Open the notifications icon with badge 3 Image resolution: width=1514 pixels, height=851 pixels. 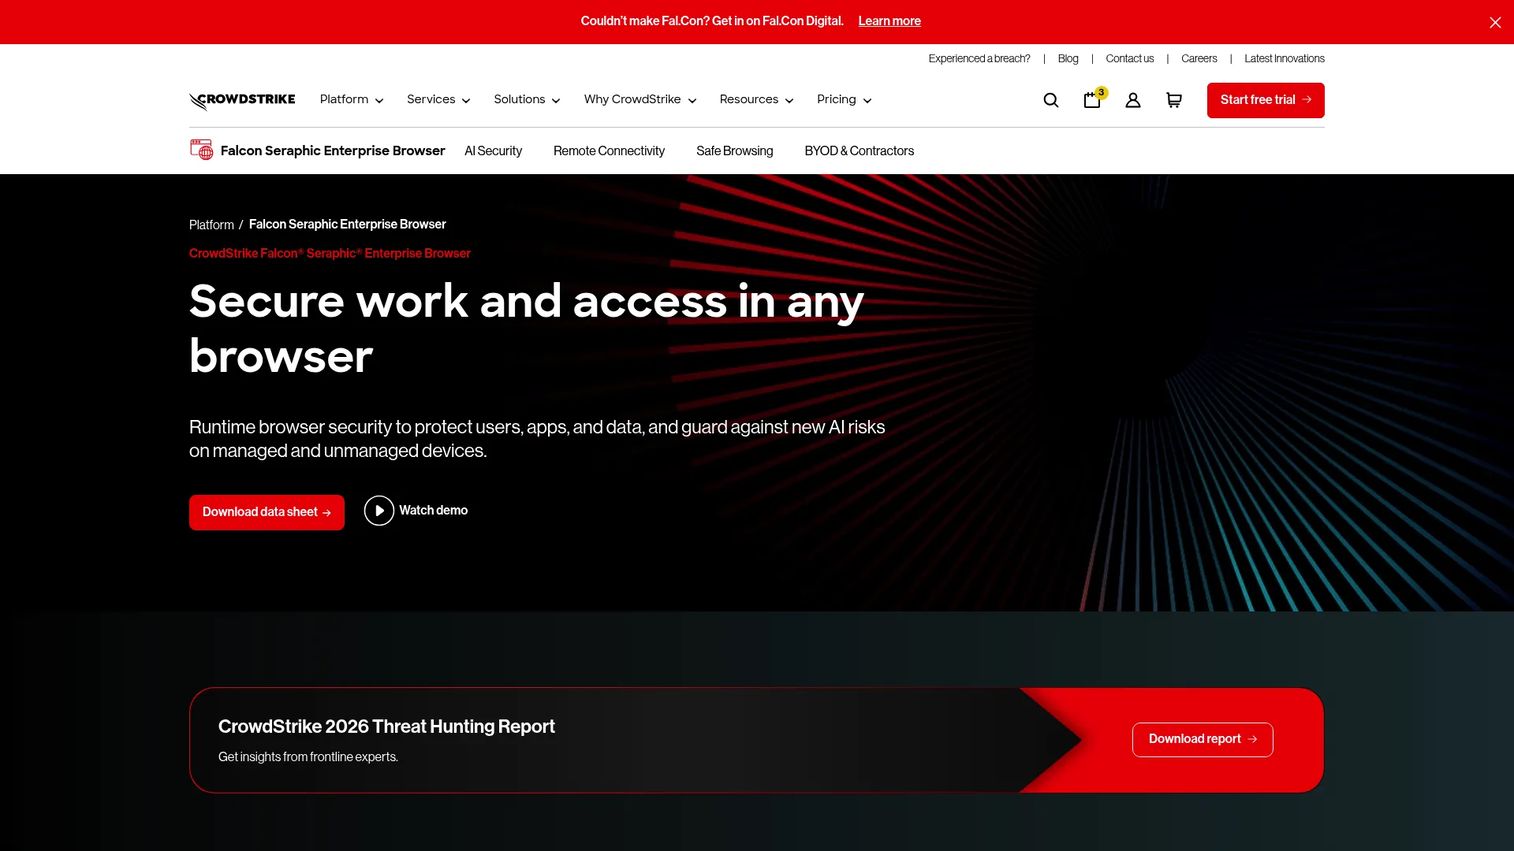[x=1093, y=99]
